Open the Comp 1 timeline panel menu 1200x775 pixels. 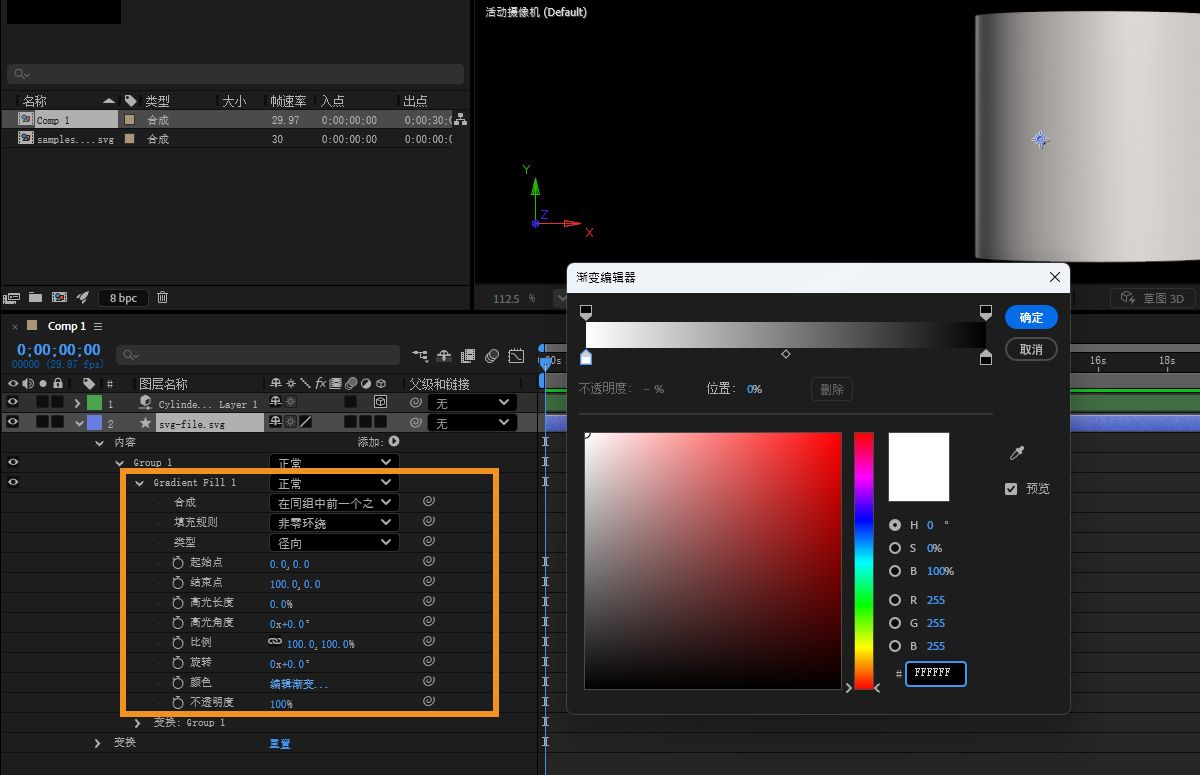(x=98, y=327)
